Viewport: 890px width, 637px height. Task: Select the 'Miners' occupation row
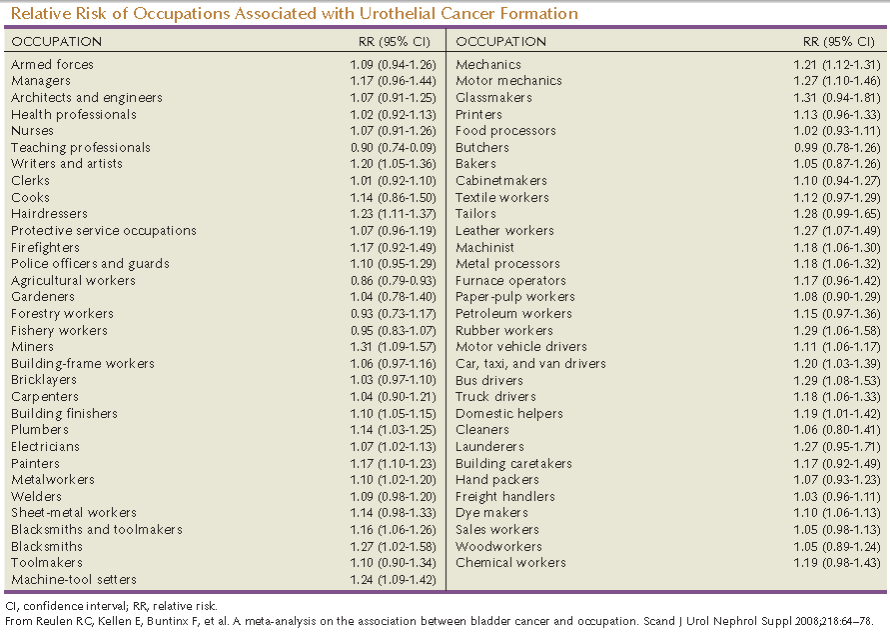(x=224, y=346)
